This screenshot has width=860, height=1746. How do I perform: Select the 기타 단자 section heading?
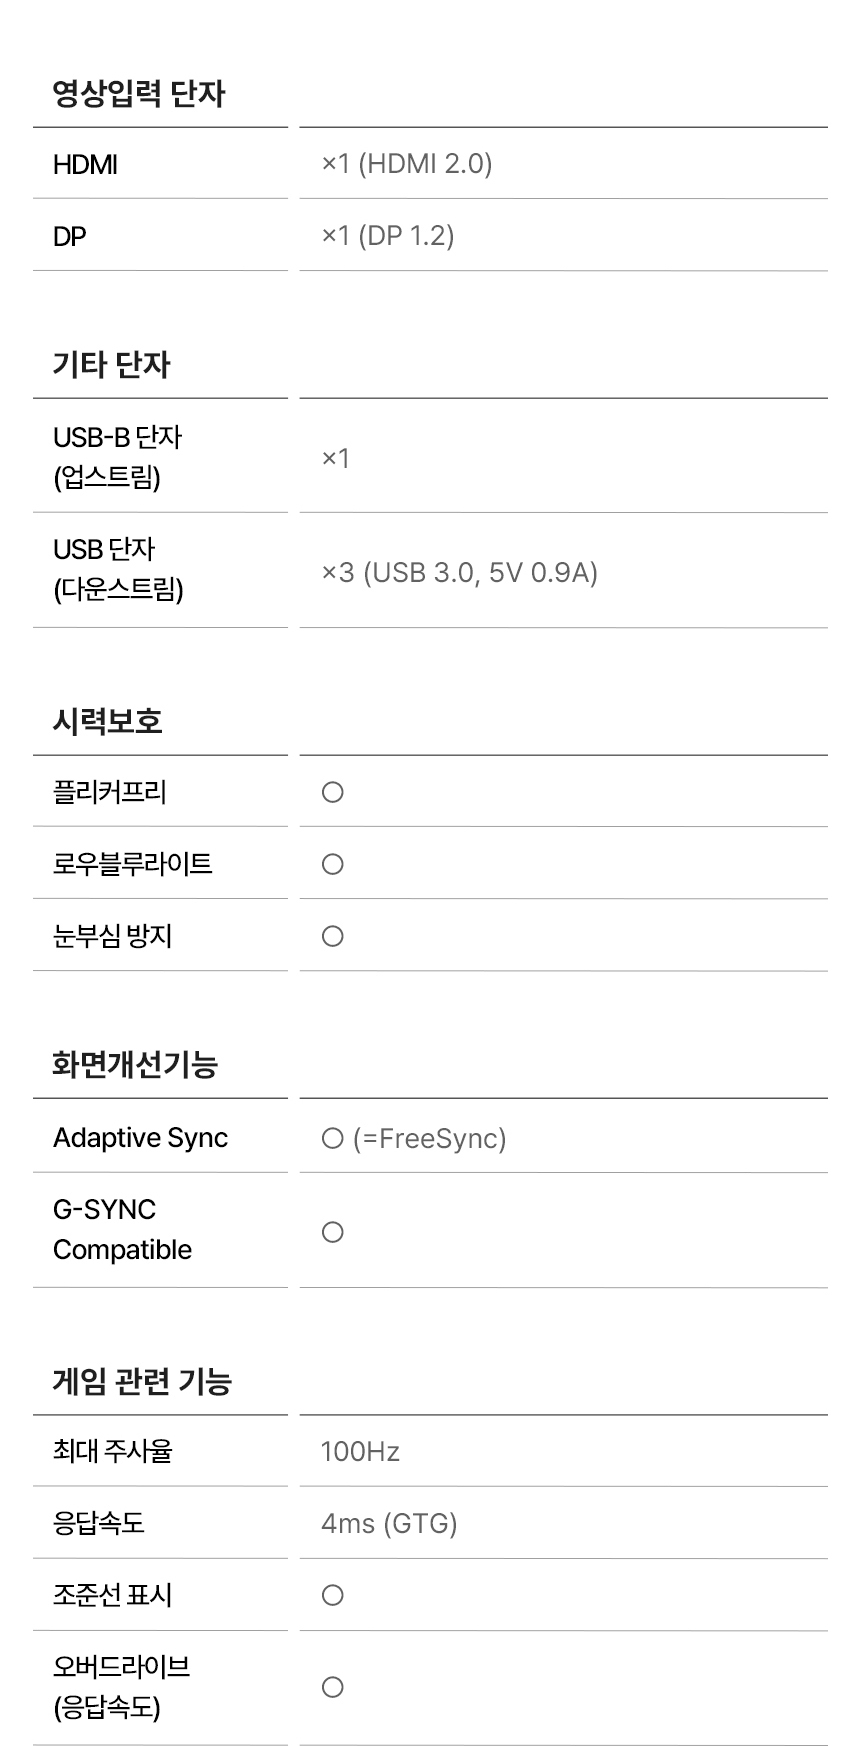pyautogui.click(x=111, y=365)
